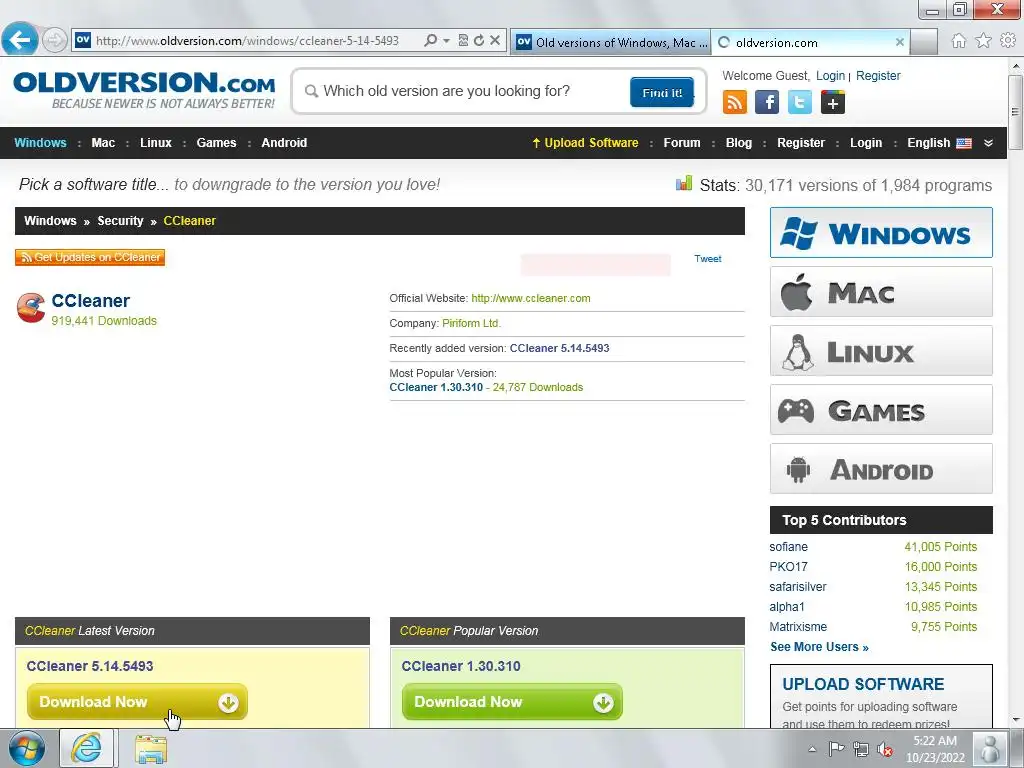The height and width of the screenshot is (768, 1024).
Task: Click the See More Users link
Action: (x=820, y=647)
